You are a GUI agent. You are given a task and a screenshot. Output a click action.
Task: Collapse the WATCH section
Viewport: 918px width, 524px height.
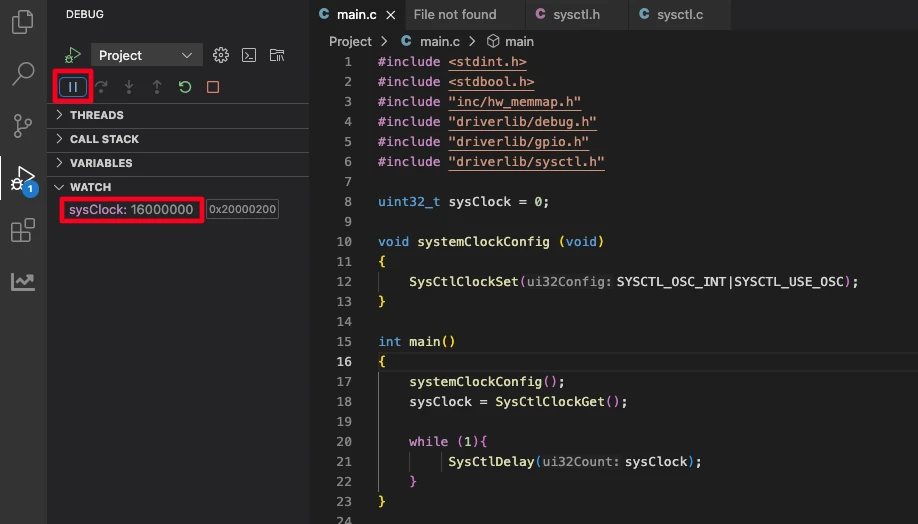click(x=90, y=187)
